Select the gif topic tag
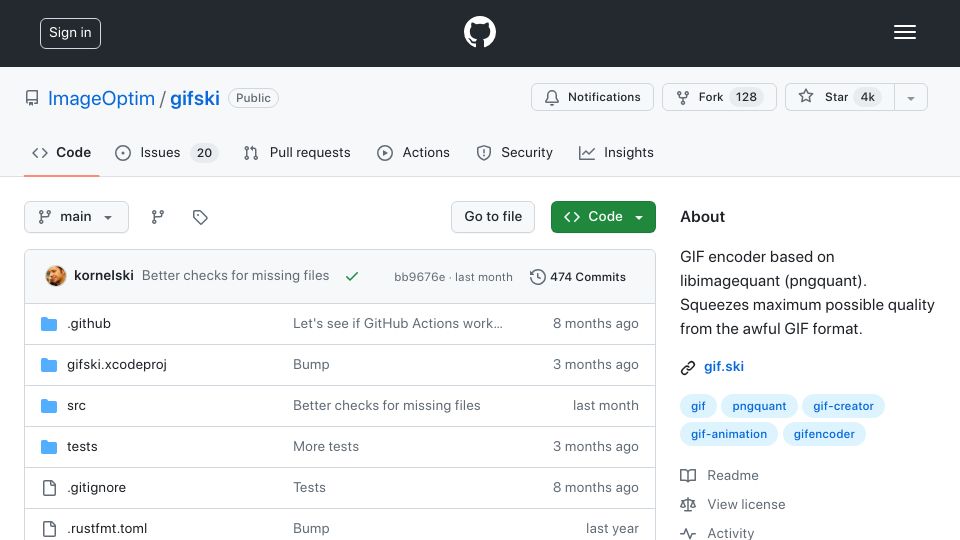960x540 pixels. (698, 406)
